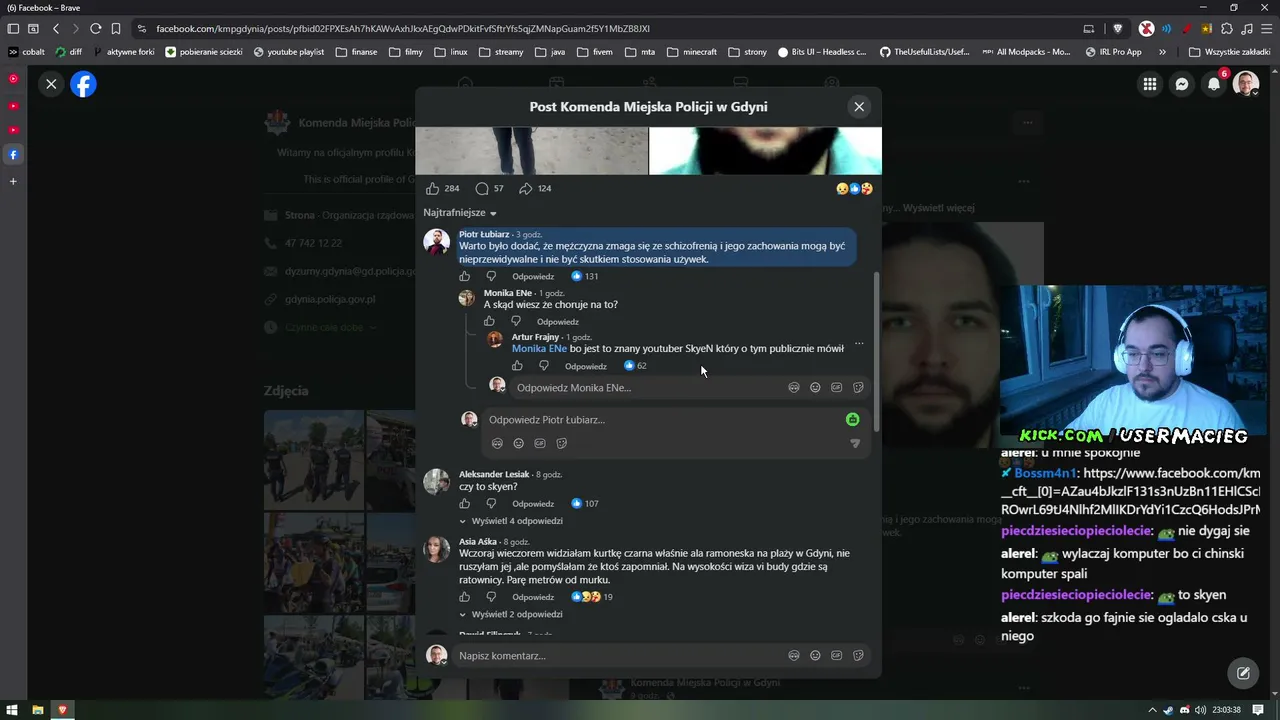
Task: Open a new tab with the plus button
Action: tap(13, 182)
